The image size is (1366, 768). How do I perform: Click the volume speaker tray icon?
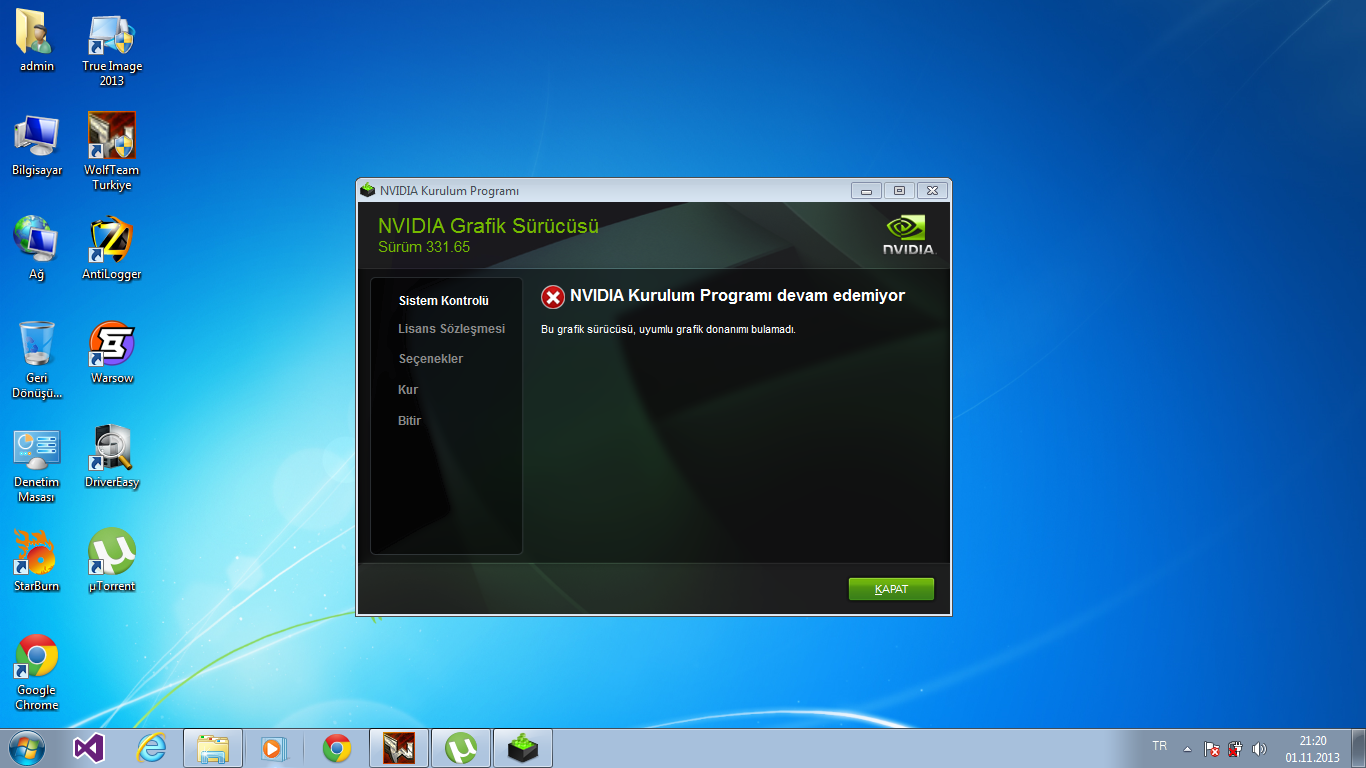coord(1259,748)
